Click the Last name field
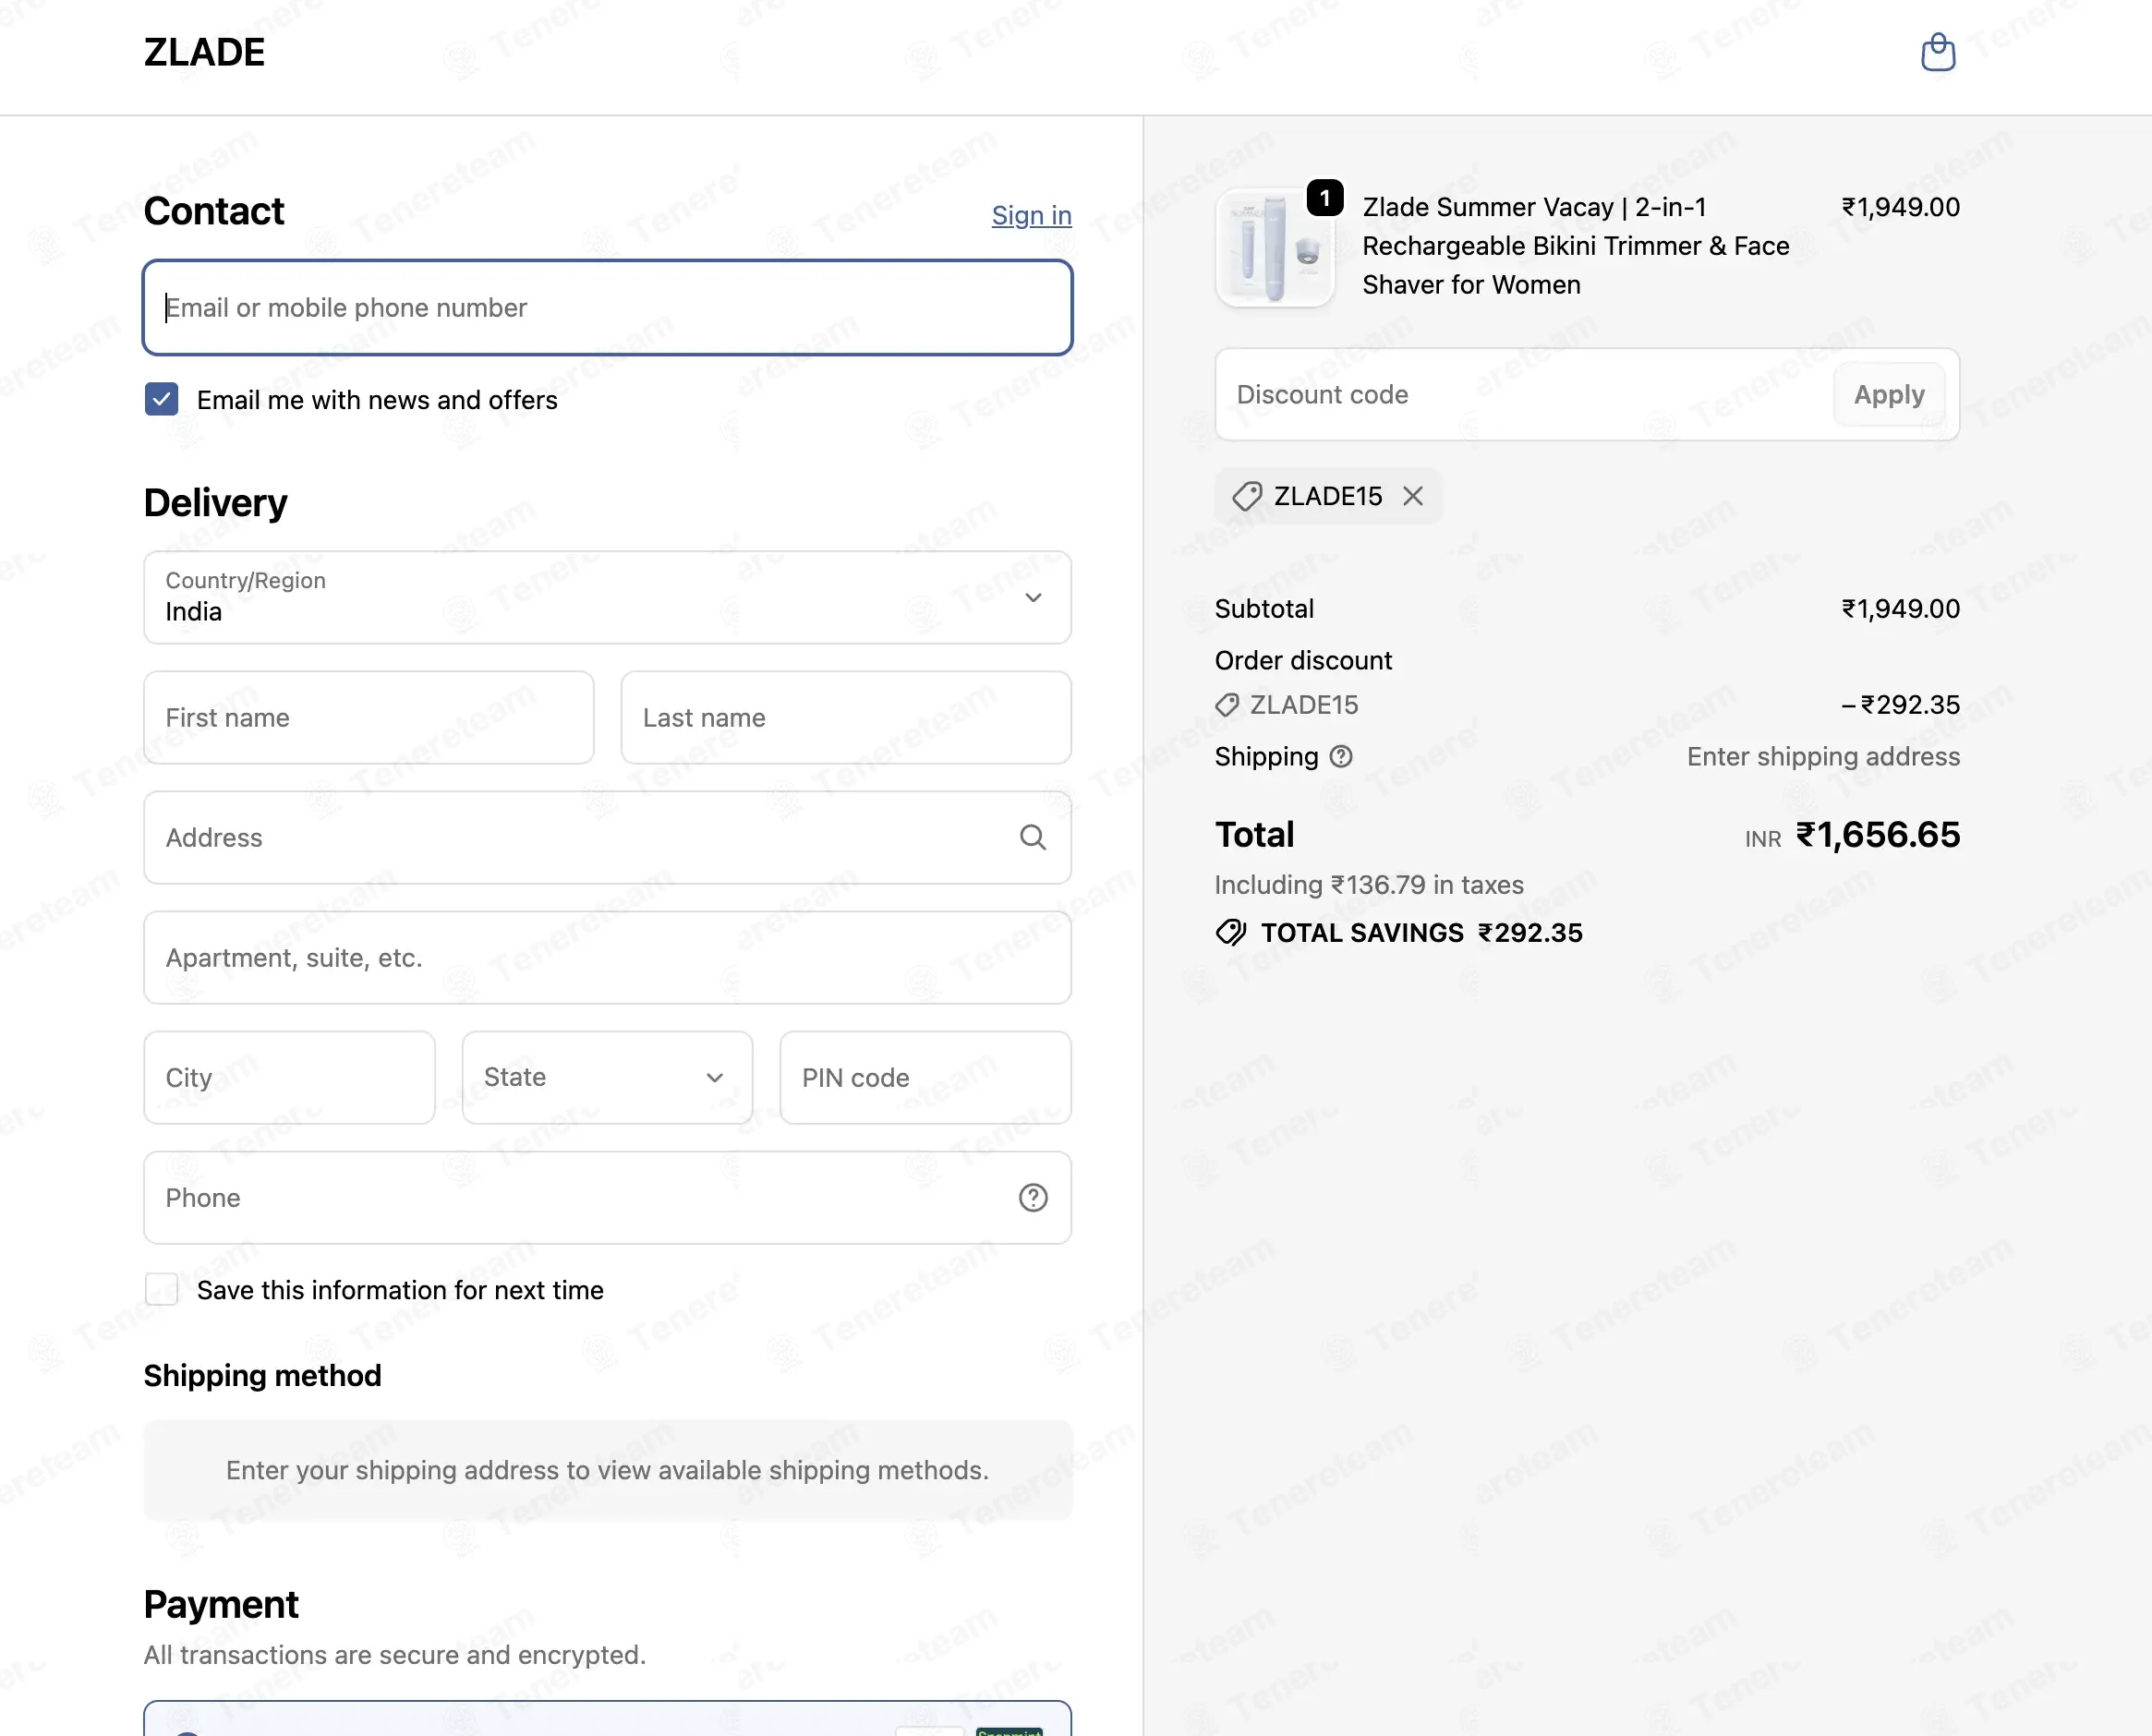This screenshot has height=1736, width=2152. pyautogui.click(x=846, y=717)
